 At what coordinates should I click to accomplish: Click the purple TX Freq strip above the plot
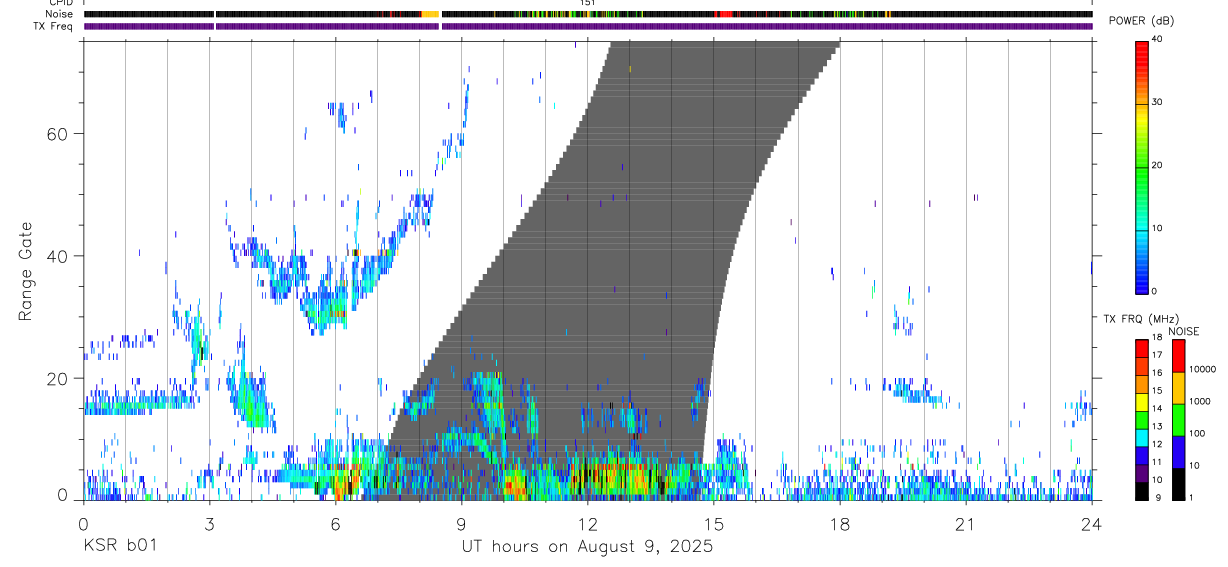(587, 26)
